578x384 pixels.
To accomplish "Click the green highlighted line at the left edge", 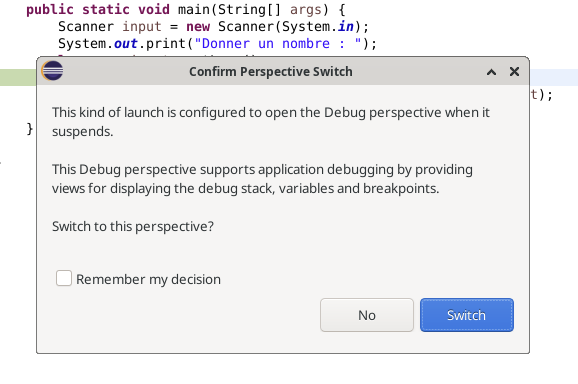I will pos(18,77).
